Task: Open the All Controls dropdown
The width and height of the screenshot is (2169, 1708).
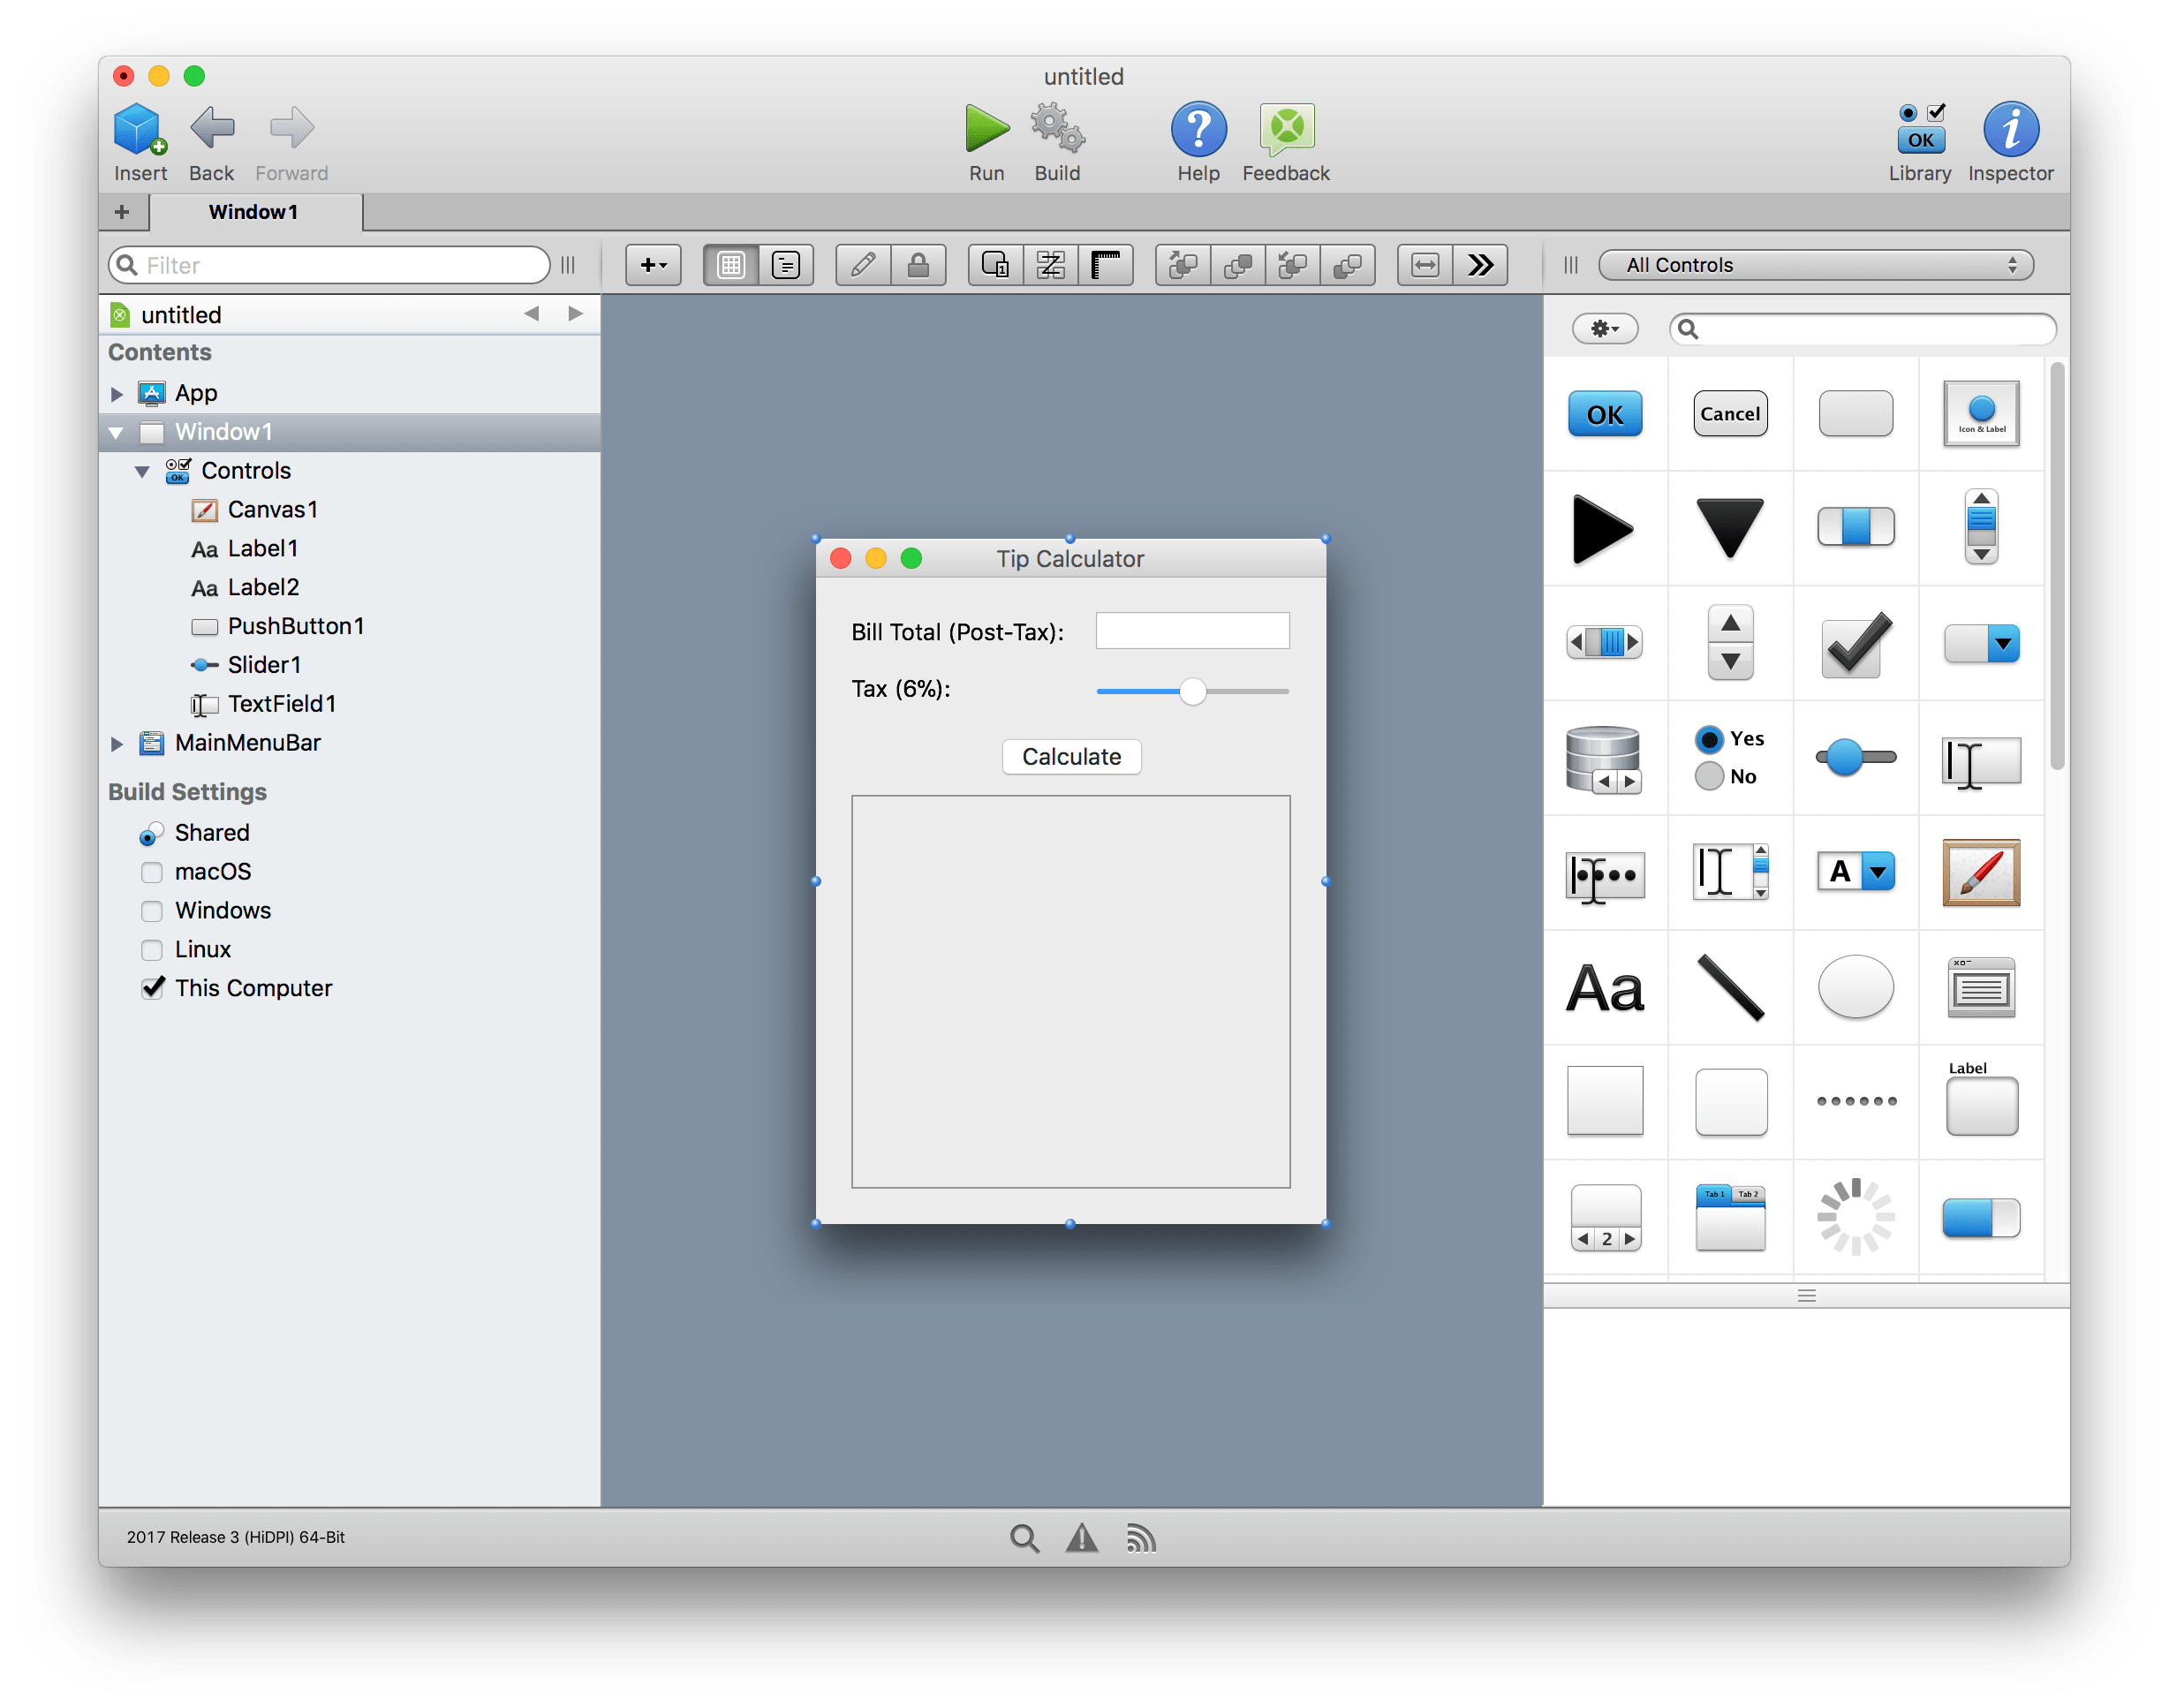Action: point(1815,265)
